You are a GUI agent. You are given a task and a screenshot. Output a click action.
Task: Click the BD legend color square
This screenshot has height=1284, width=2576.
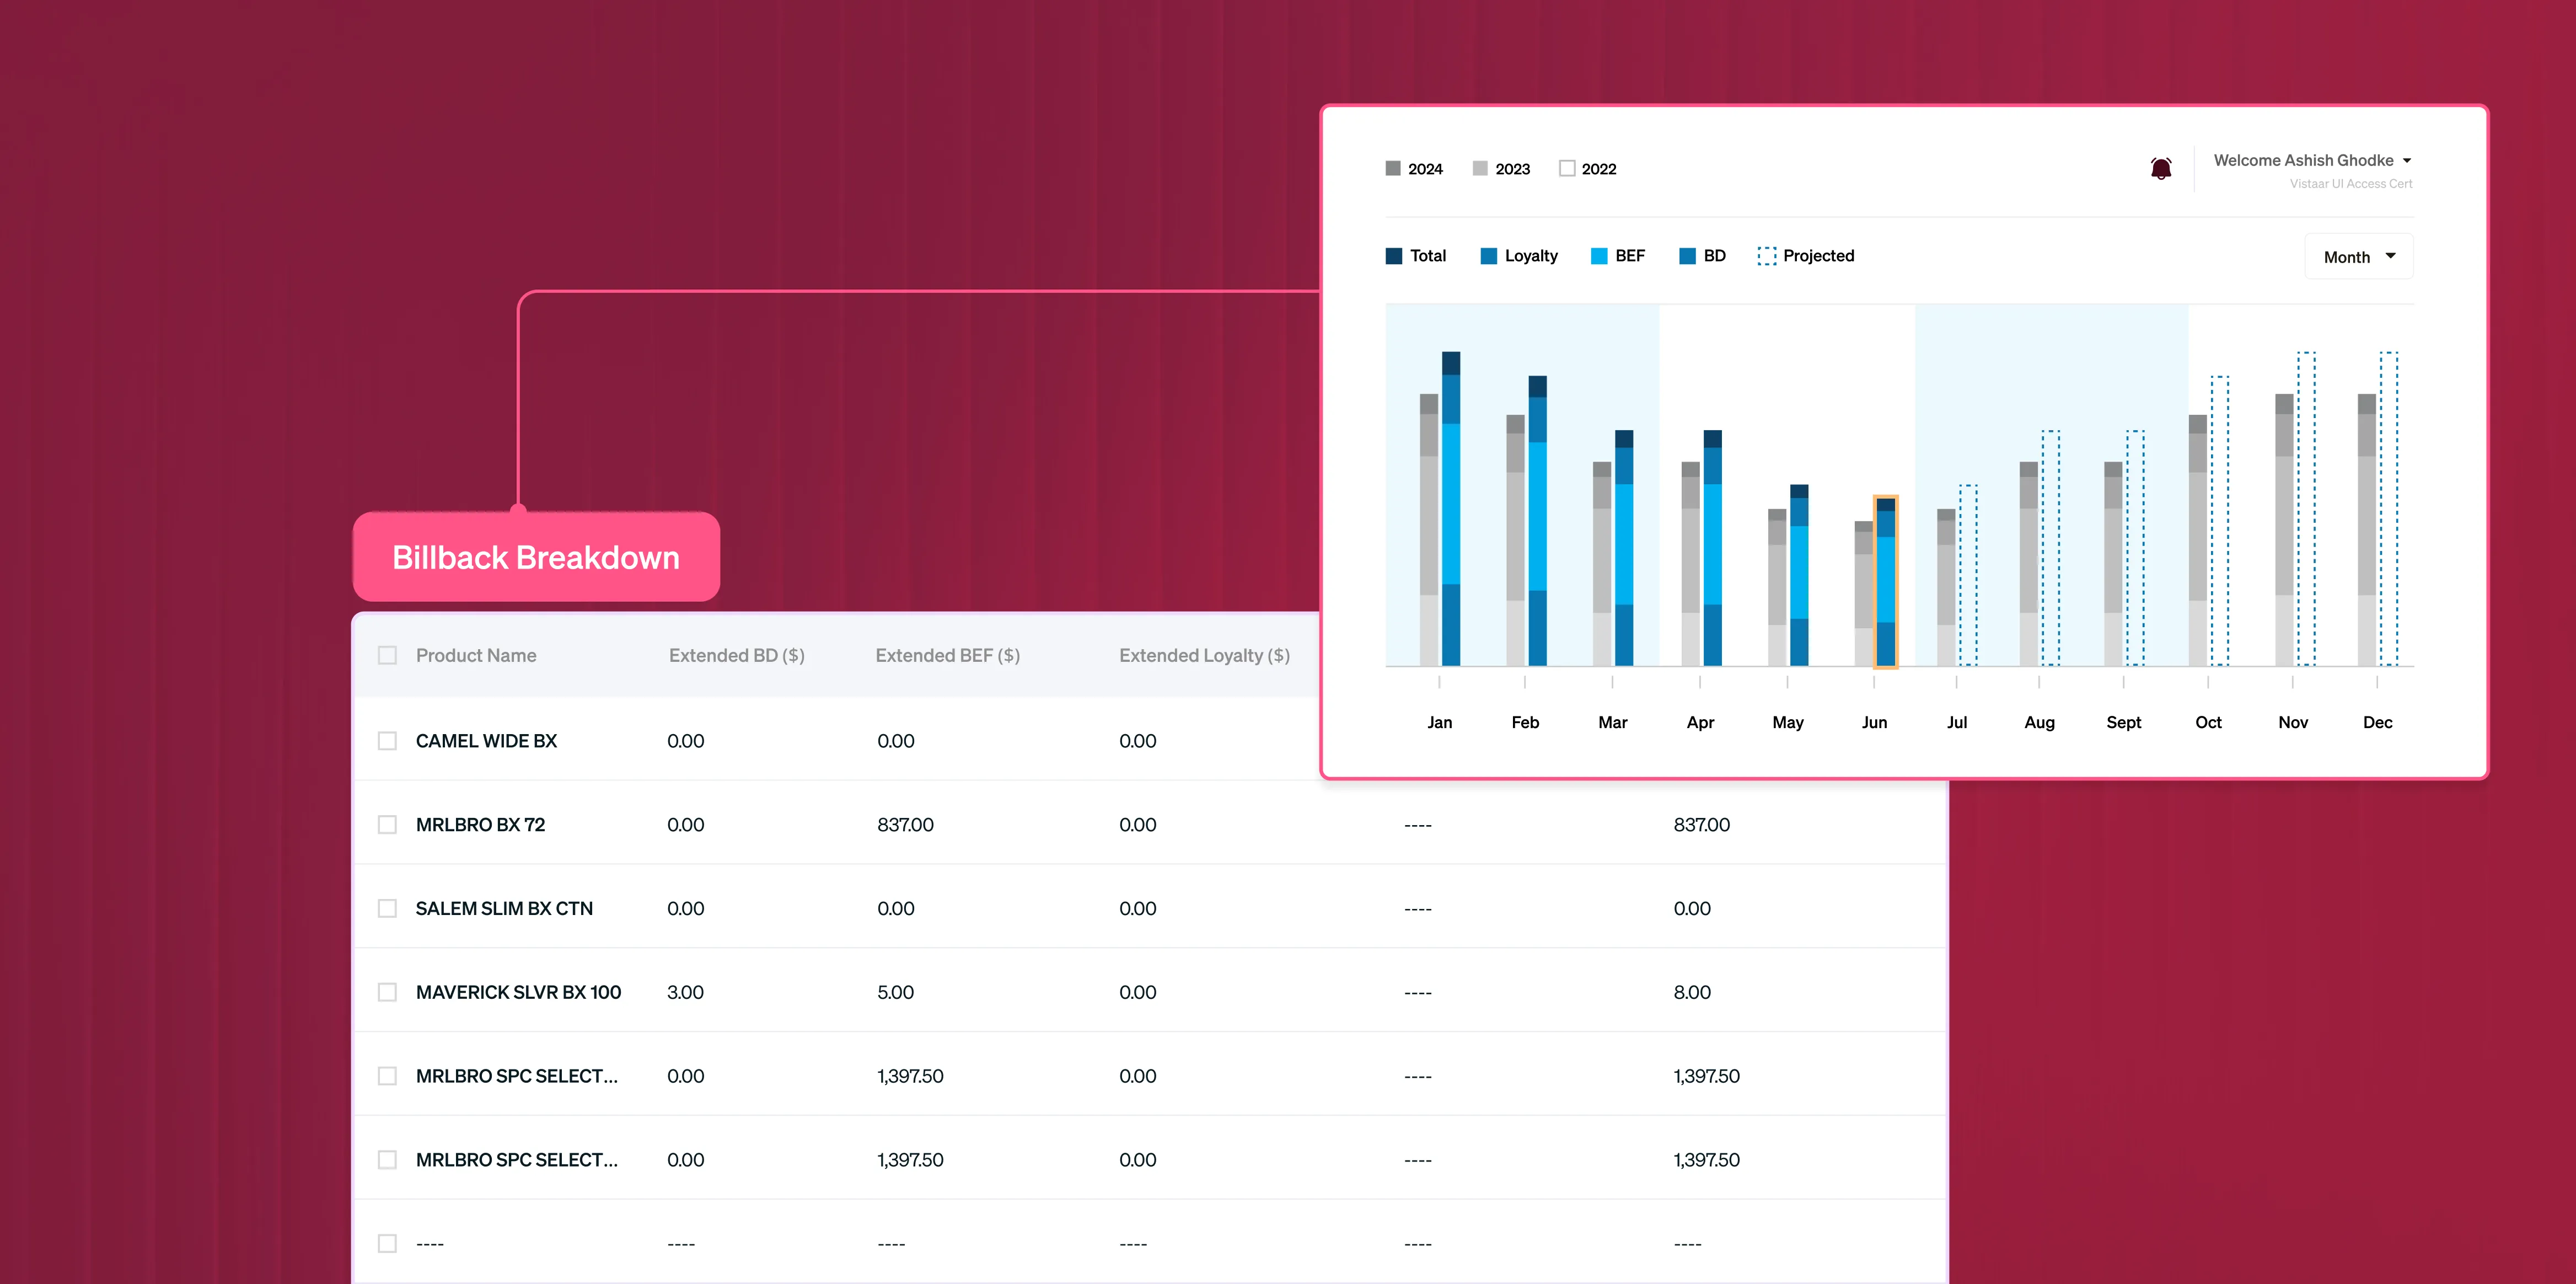coord(1687,256)
